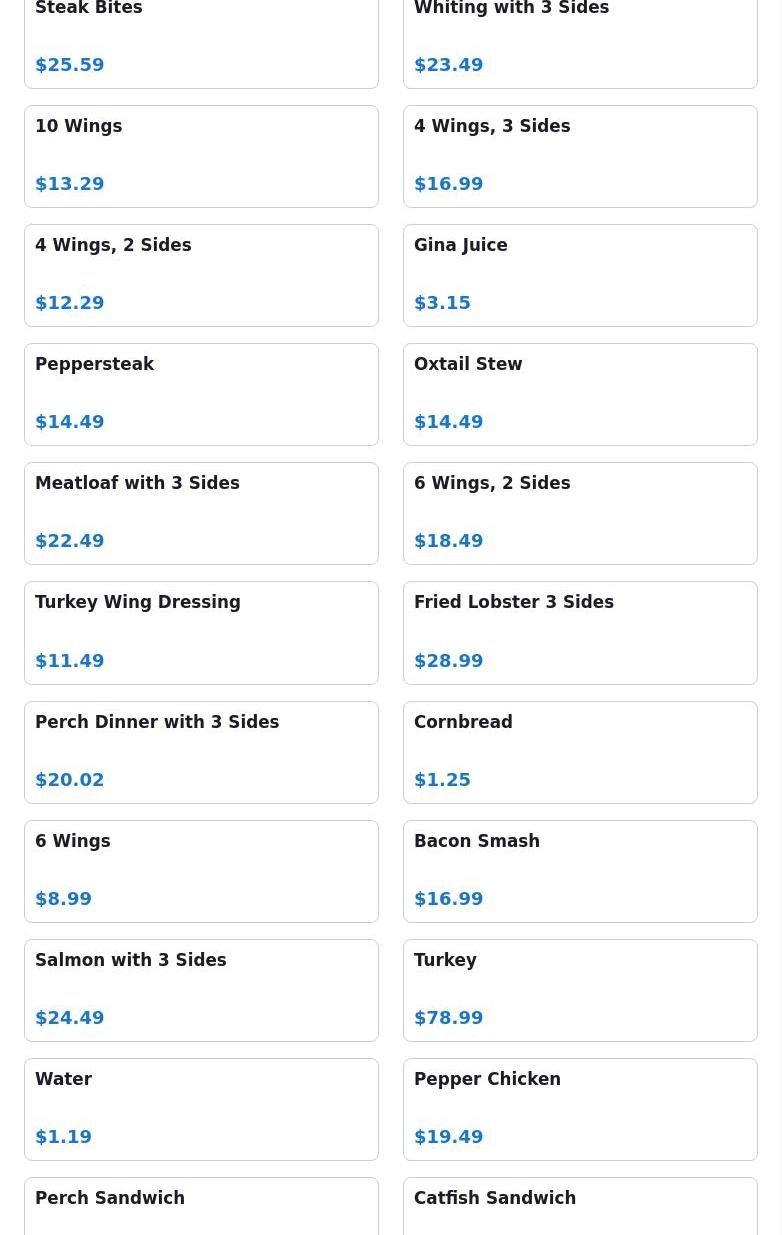This screenshot has height=1235, width=782.
Task: Open Turkey Wing Dressing item
Action: point(201,632)
